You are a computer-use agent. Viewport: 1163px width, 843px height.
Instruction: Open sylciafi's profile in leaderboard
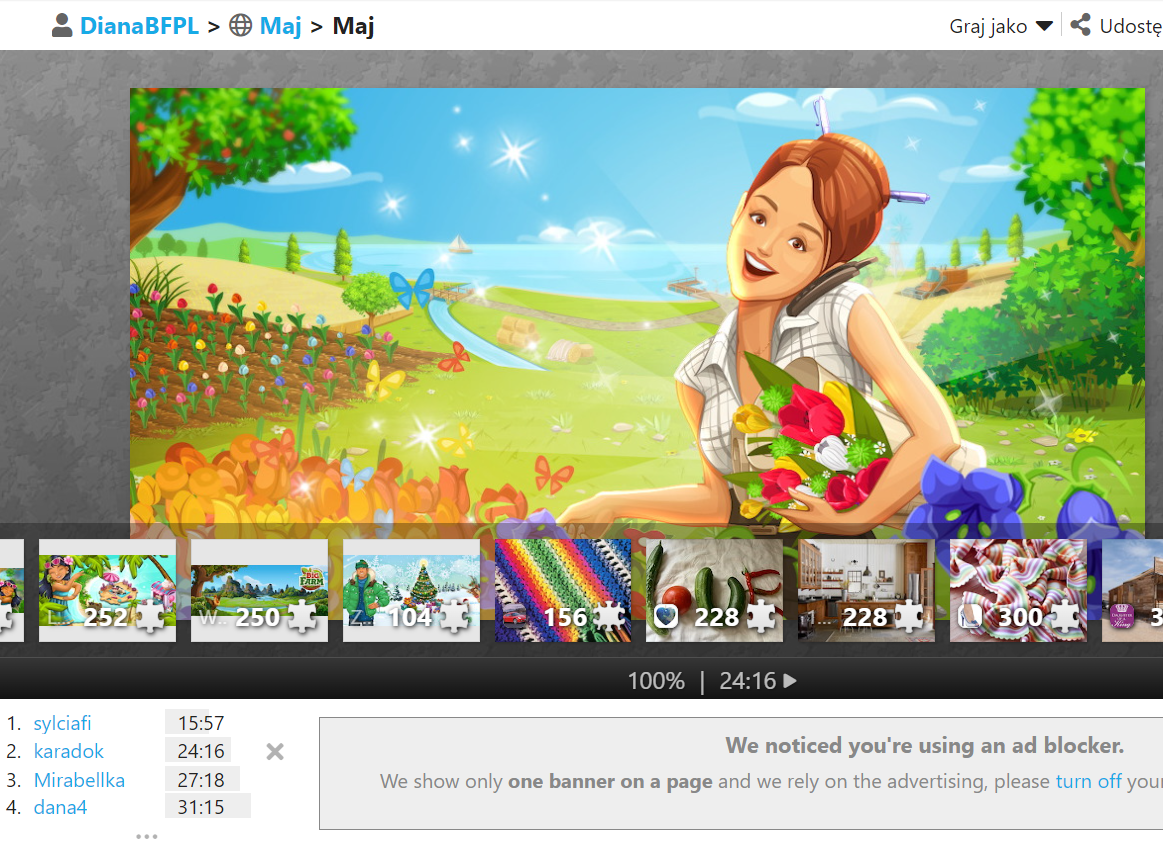click(x=62, y=723)
